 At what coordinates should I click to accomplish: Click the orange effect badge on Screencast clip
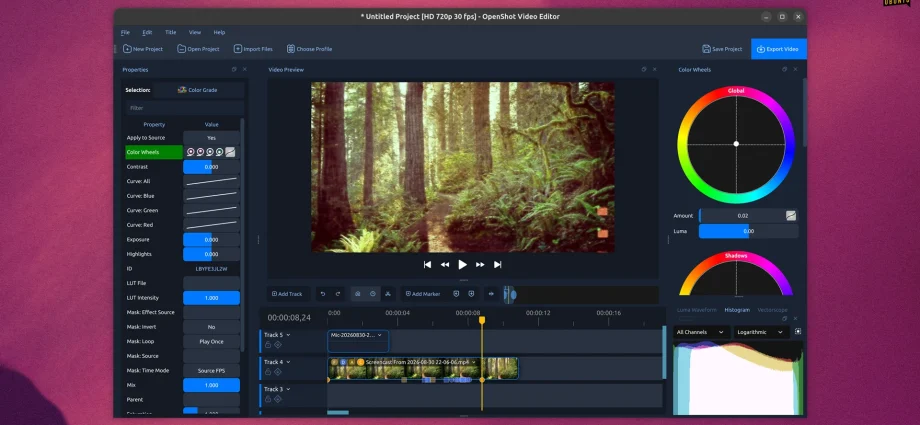pos(360,362)
